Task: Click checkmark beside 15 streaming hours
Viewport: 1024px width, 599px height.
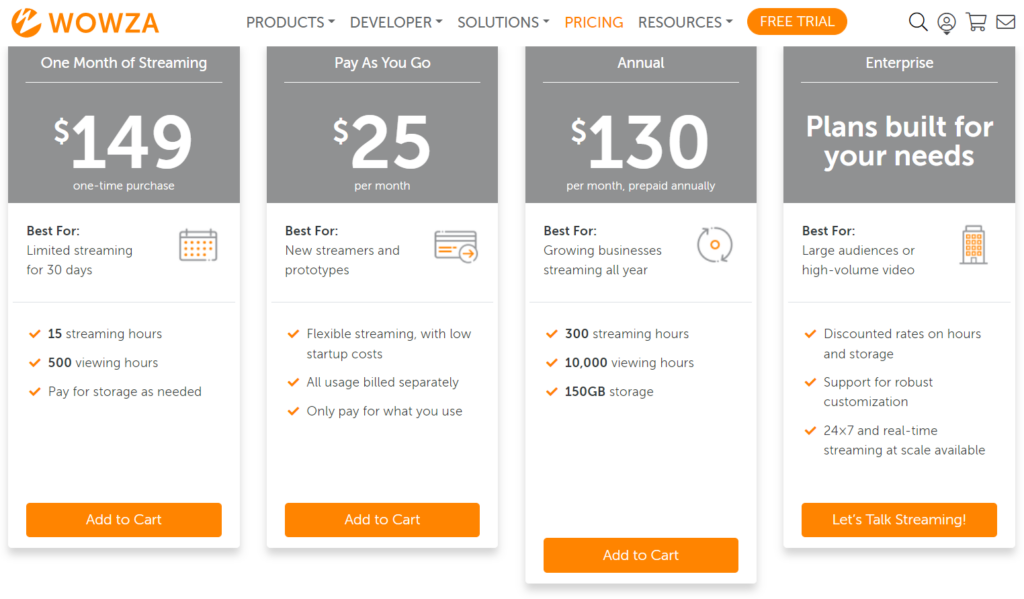Action: click(35, 334)
